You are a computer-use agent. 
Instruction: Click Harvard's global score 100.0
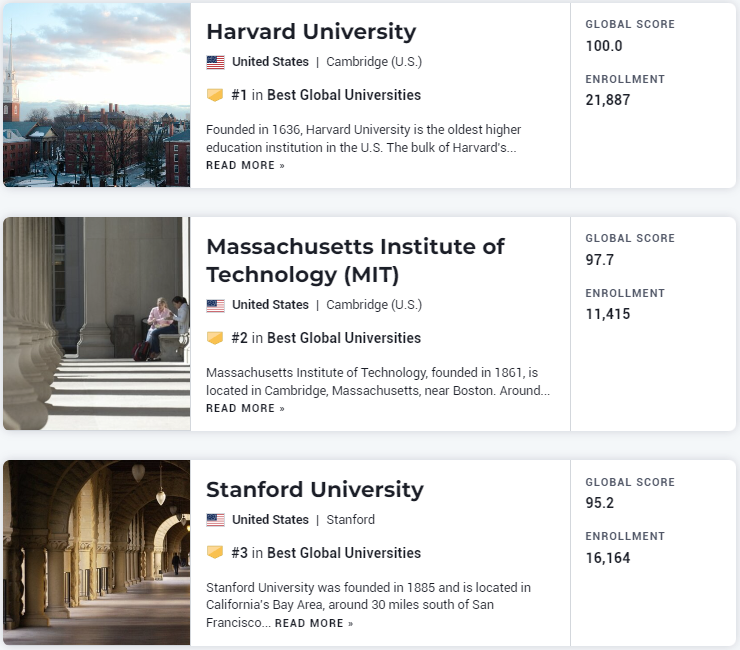(604, 46)
